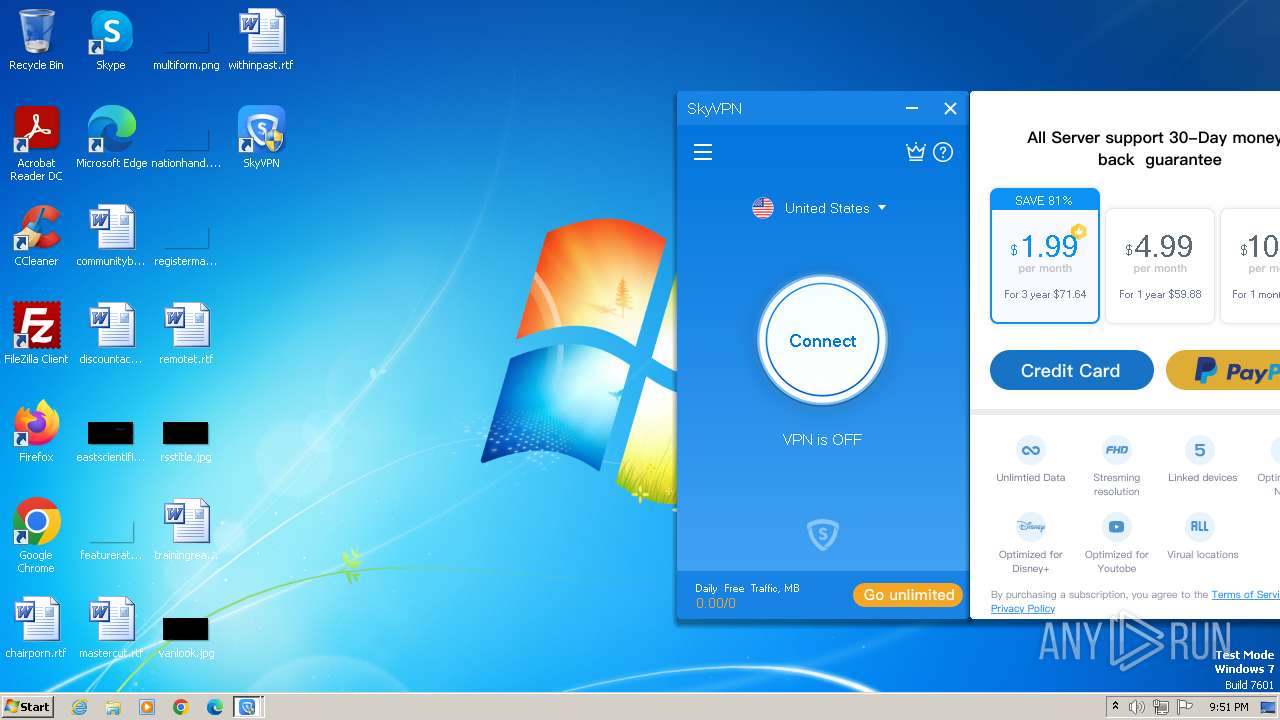Viewport: 1280px width, 720px height.
Task: Select the withinpast.rtf file
Action: (261, 40)
